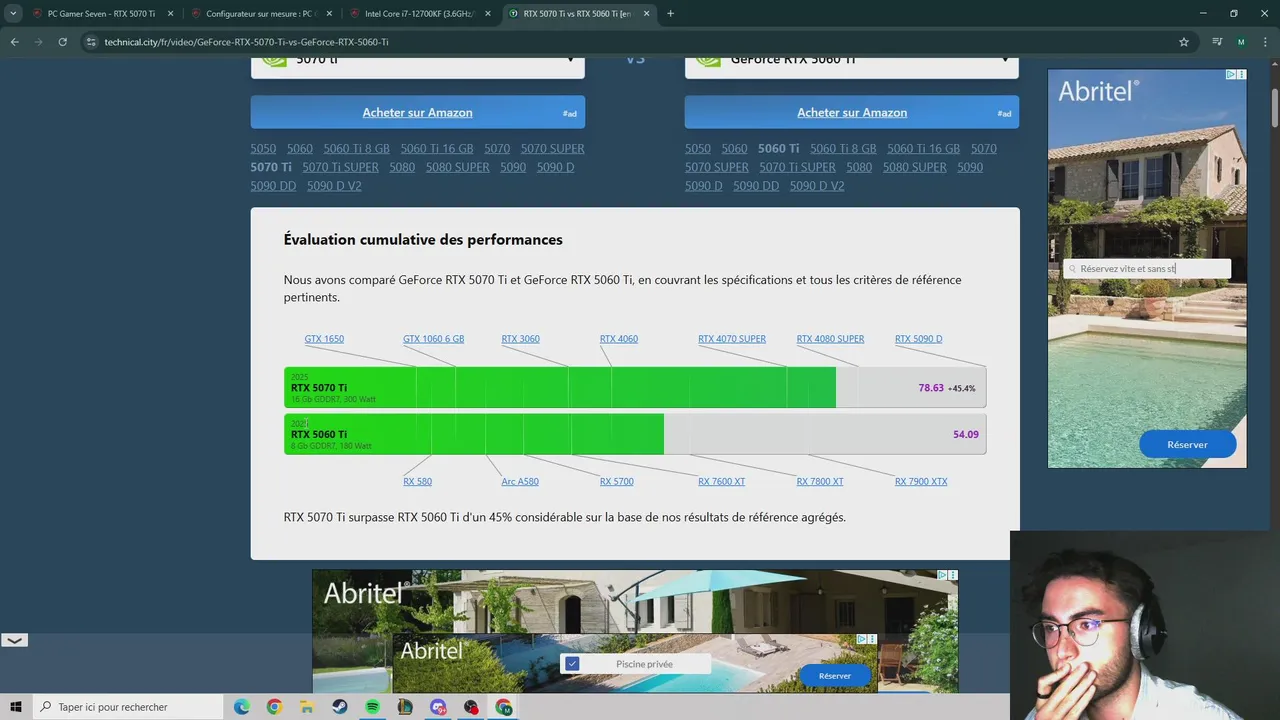
Task: Click the RTX 5060 Ti green performance bar
Action: 474,434
